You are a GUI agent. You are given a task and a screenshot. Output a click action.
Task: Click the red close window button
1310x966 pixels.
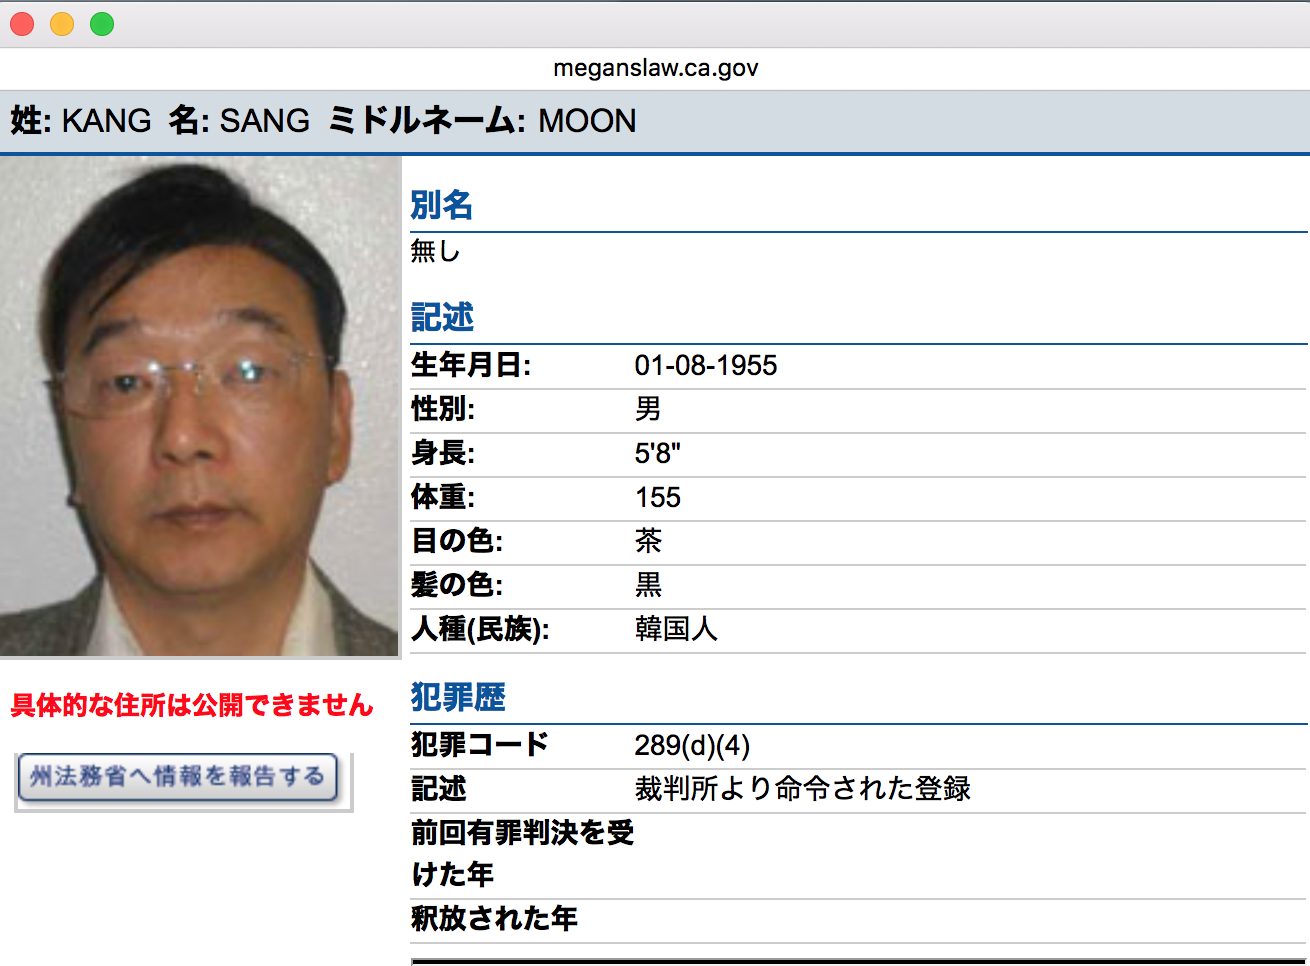click(22, 24)
